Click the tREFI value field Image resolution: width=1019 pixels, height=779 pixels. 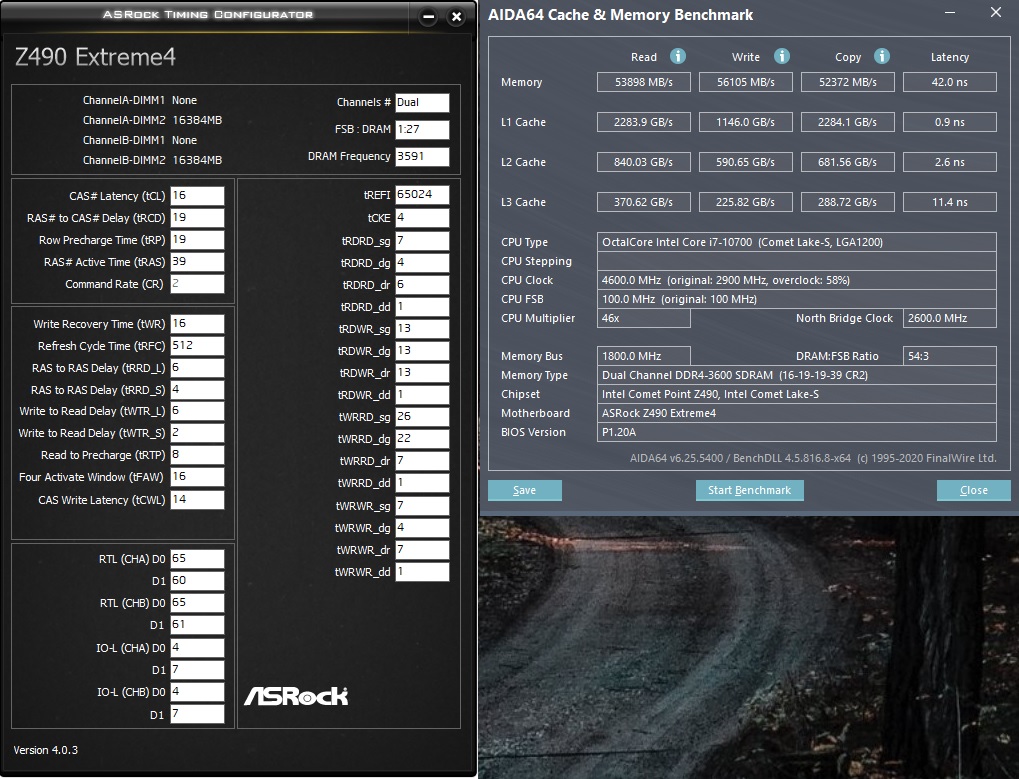(x=422, y=194)
